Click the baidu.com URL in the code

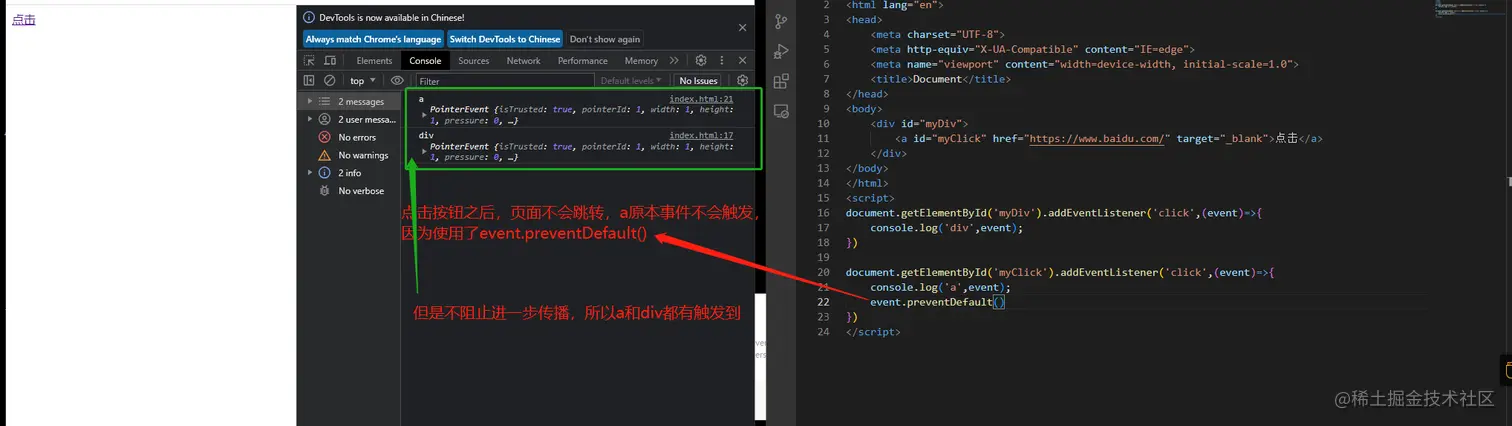point(1097,139)
